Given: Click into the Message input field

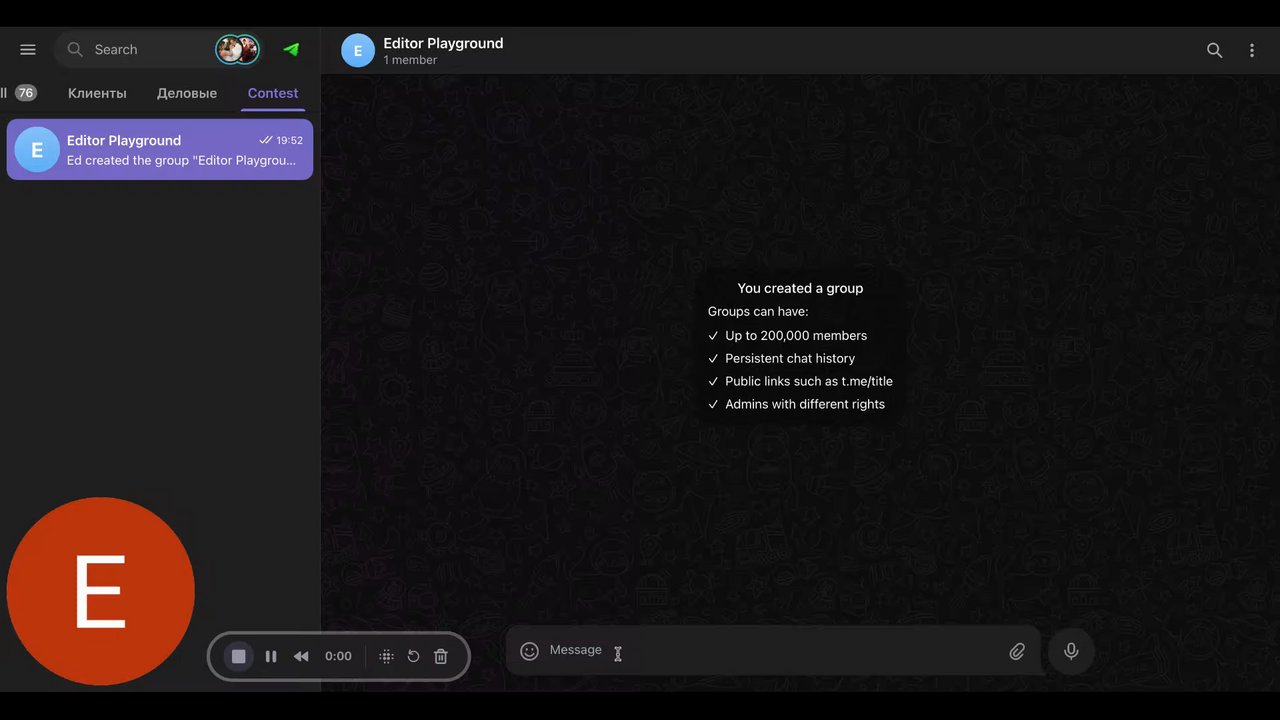Looking at the screenshot, I should (773, 650).
